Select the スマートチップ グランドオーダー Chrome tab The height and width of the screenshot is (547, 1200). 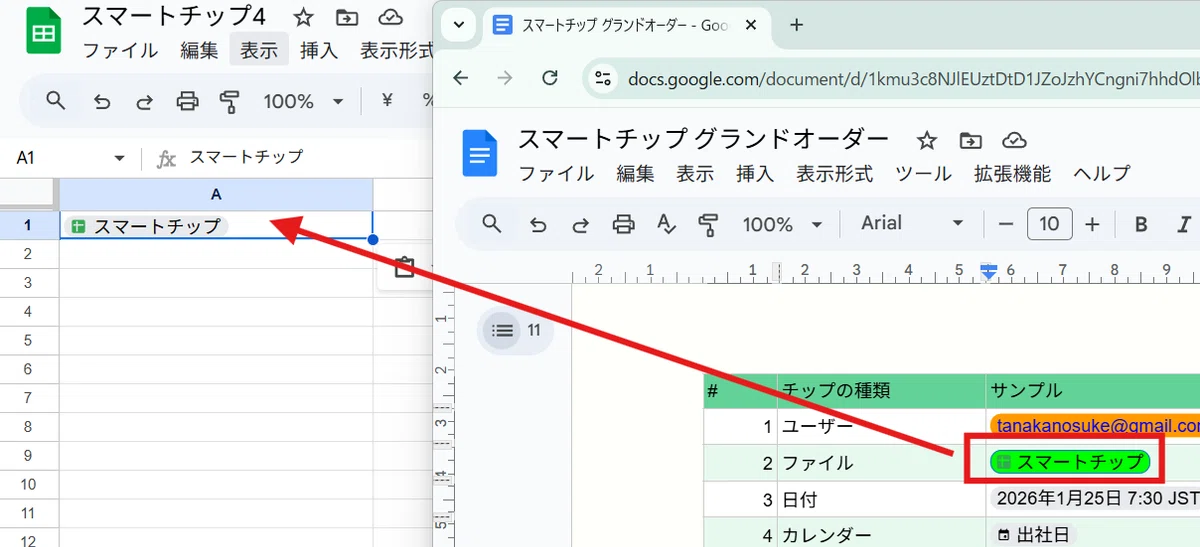point(625,25)
